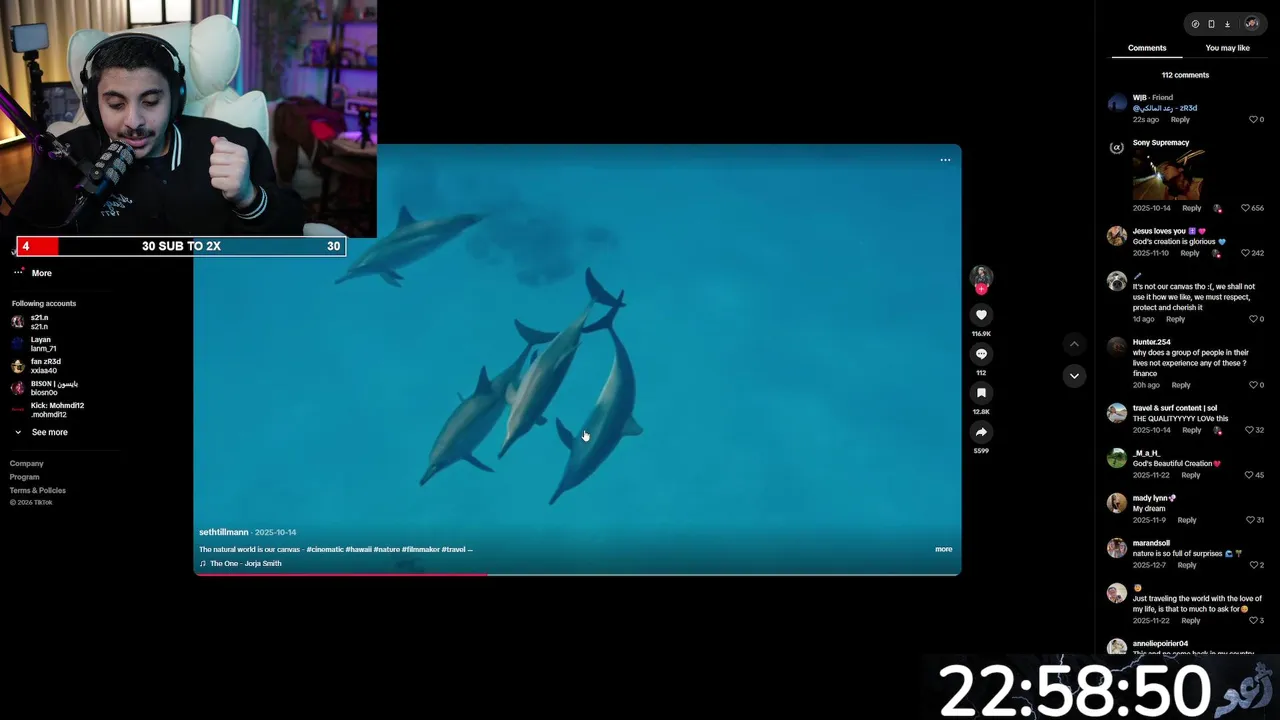The image size is (1280, 720).
Task: Open the @رعد المالكي - zR3d mention
Action: (1165, 108)
